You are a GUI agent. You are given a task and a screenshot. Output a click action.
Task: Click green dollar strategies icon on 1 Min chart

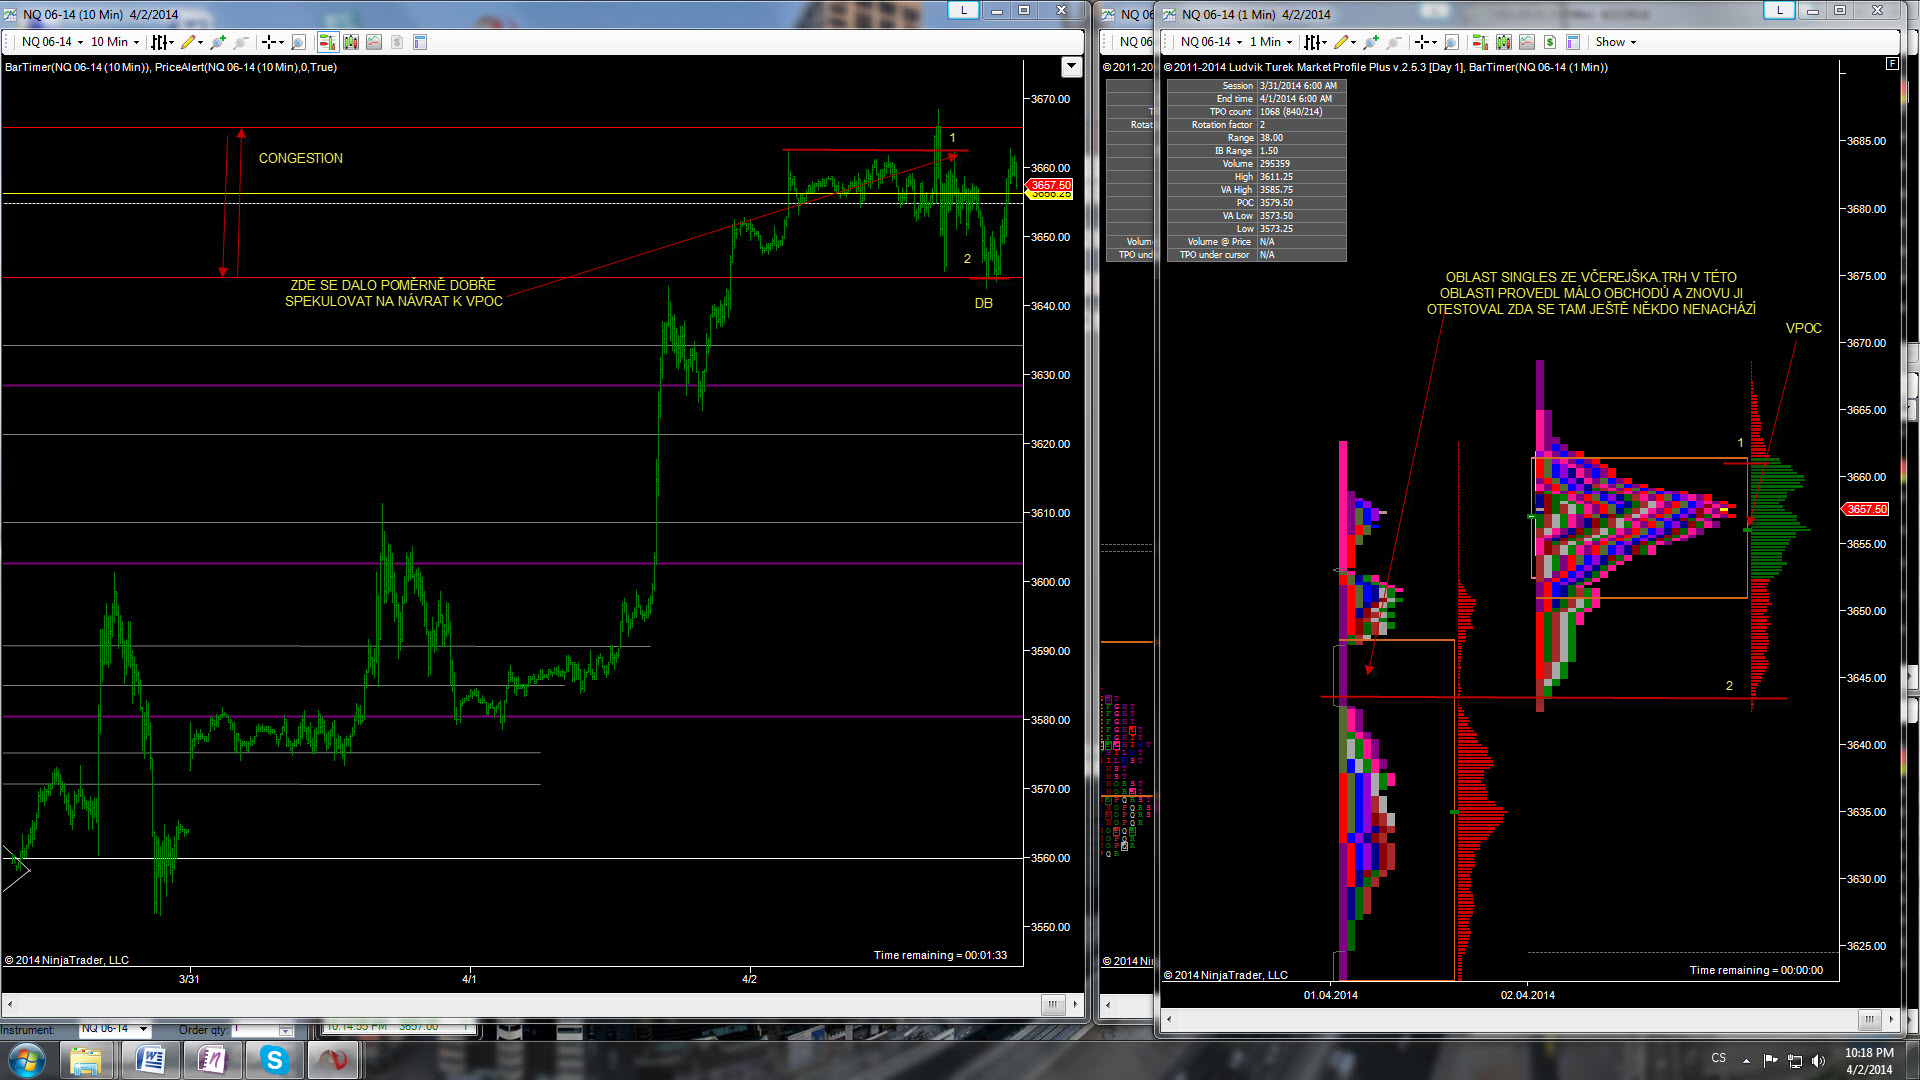tap(1549, 42)
